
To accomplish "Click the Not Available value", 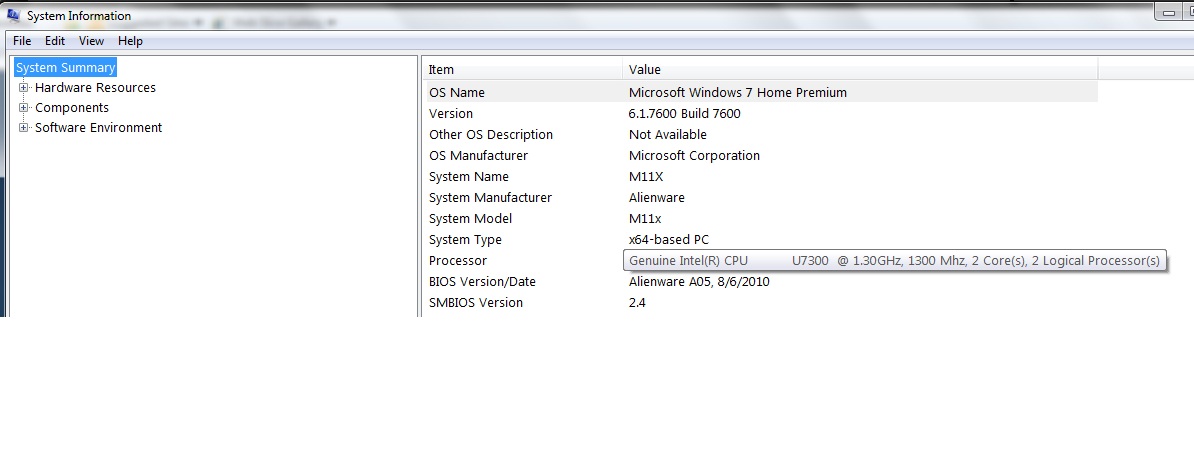I will (668, 135).
